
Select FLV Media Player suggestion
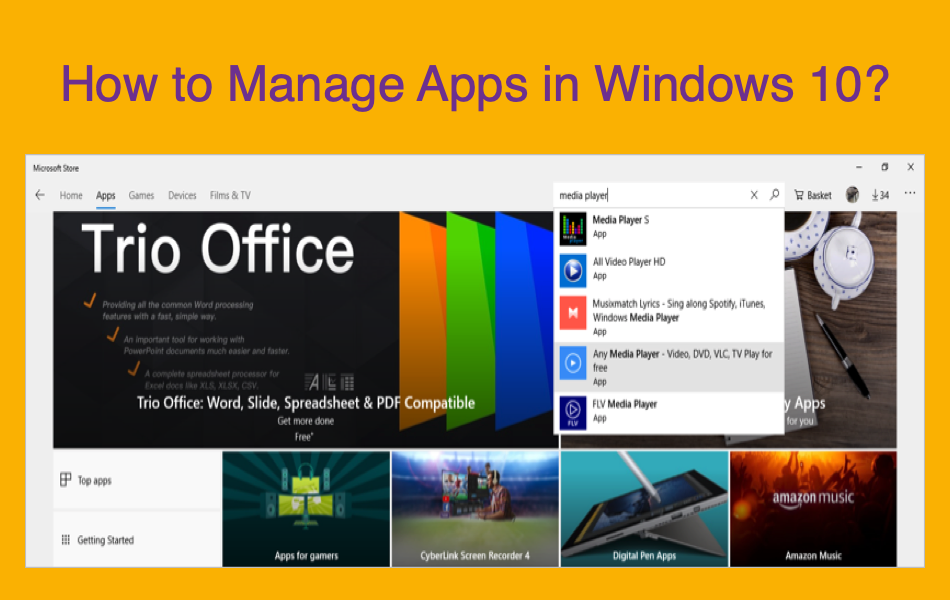click(x=669, y=413)
